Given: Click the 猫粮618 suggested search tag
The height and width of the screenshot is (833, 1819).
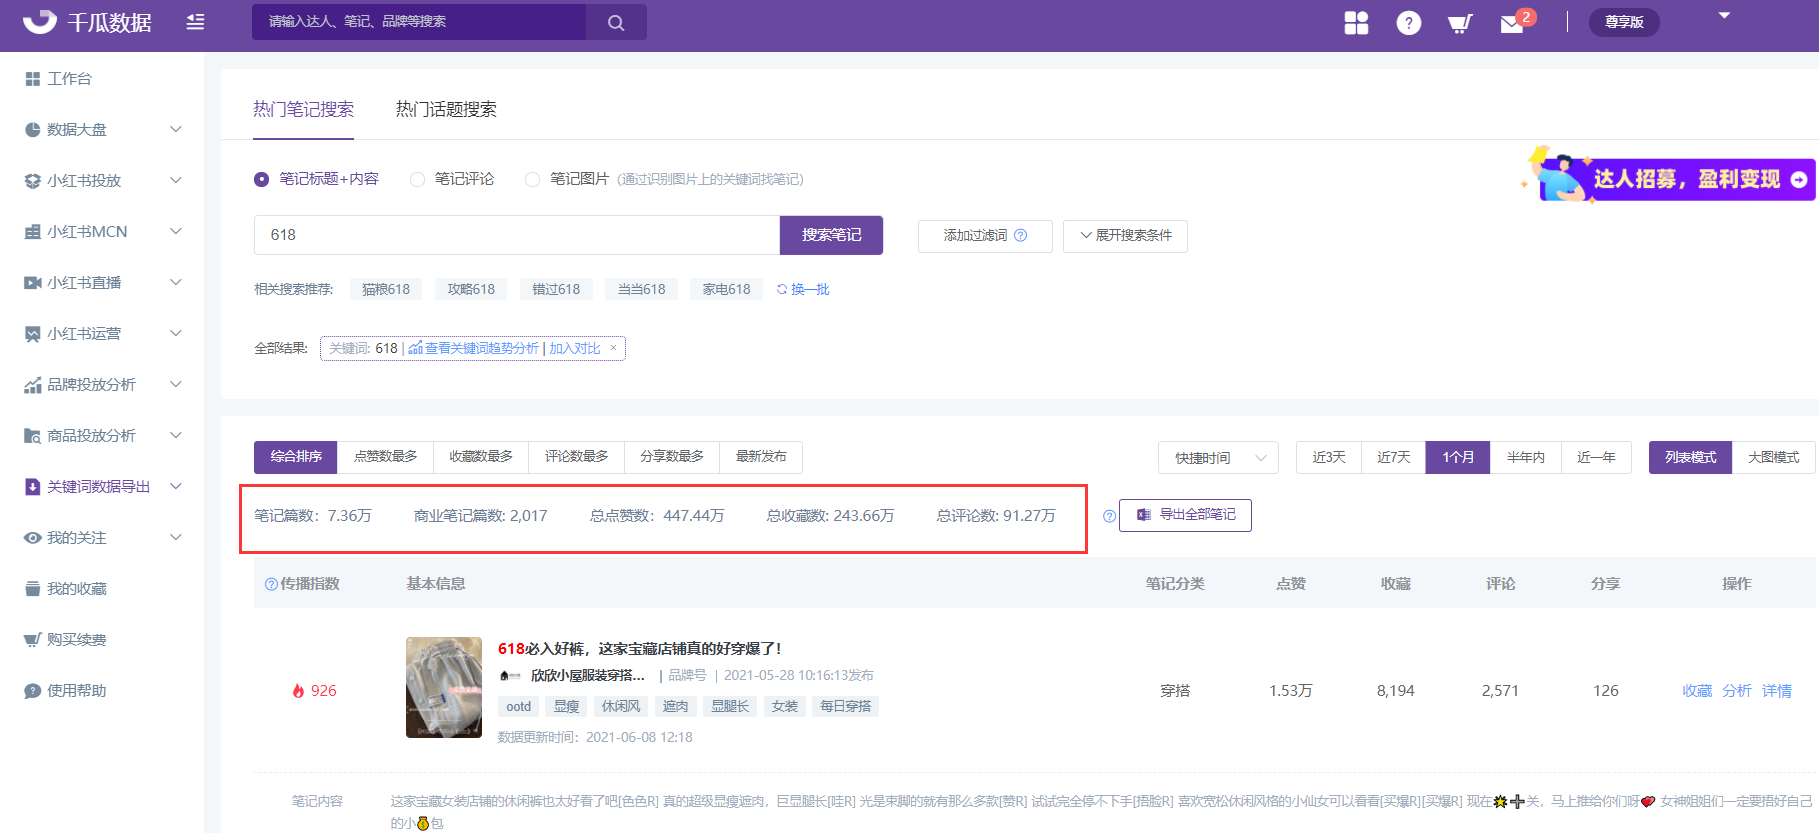Looking at the screenshot, I should pos(386,289).
